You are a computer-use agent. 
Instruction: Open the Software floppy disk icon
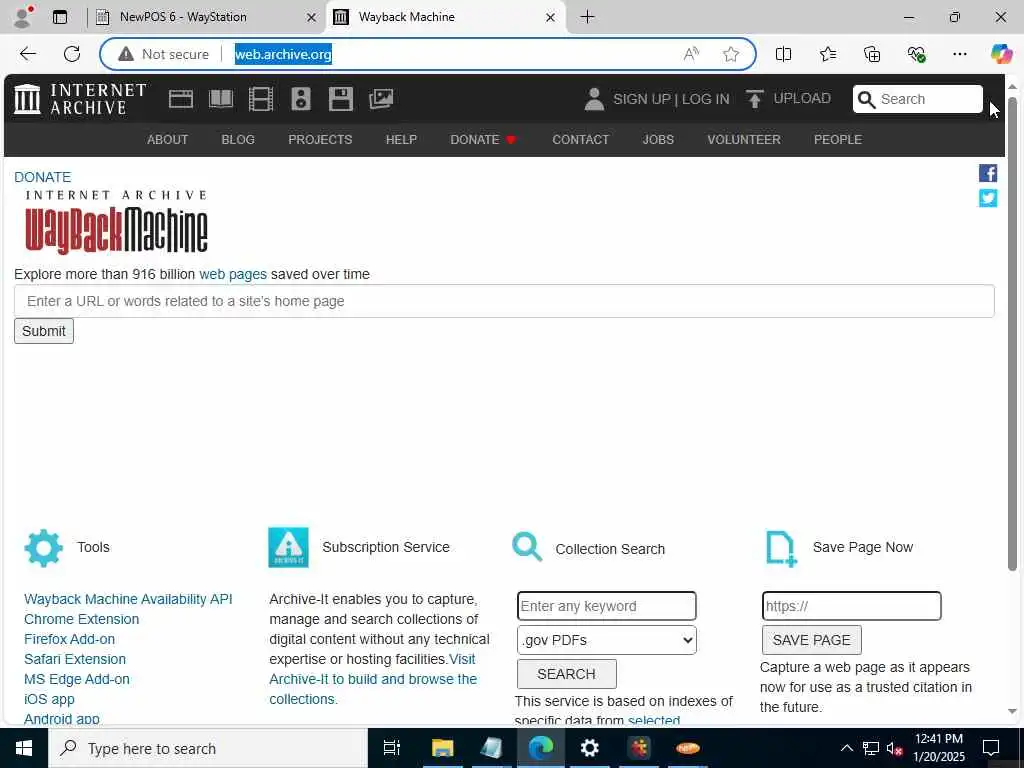tap(341, 99)
